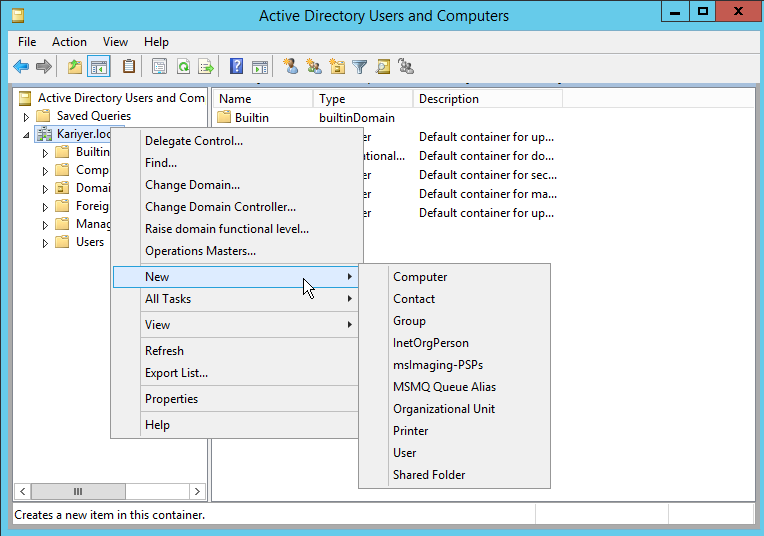Click the Filter funnel toolbar icon

click(x=360, y=66)
